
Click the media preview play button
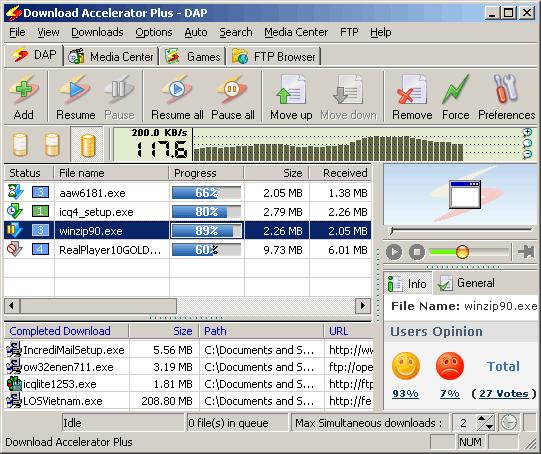[x=394, y=251]
